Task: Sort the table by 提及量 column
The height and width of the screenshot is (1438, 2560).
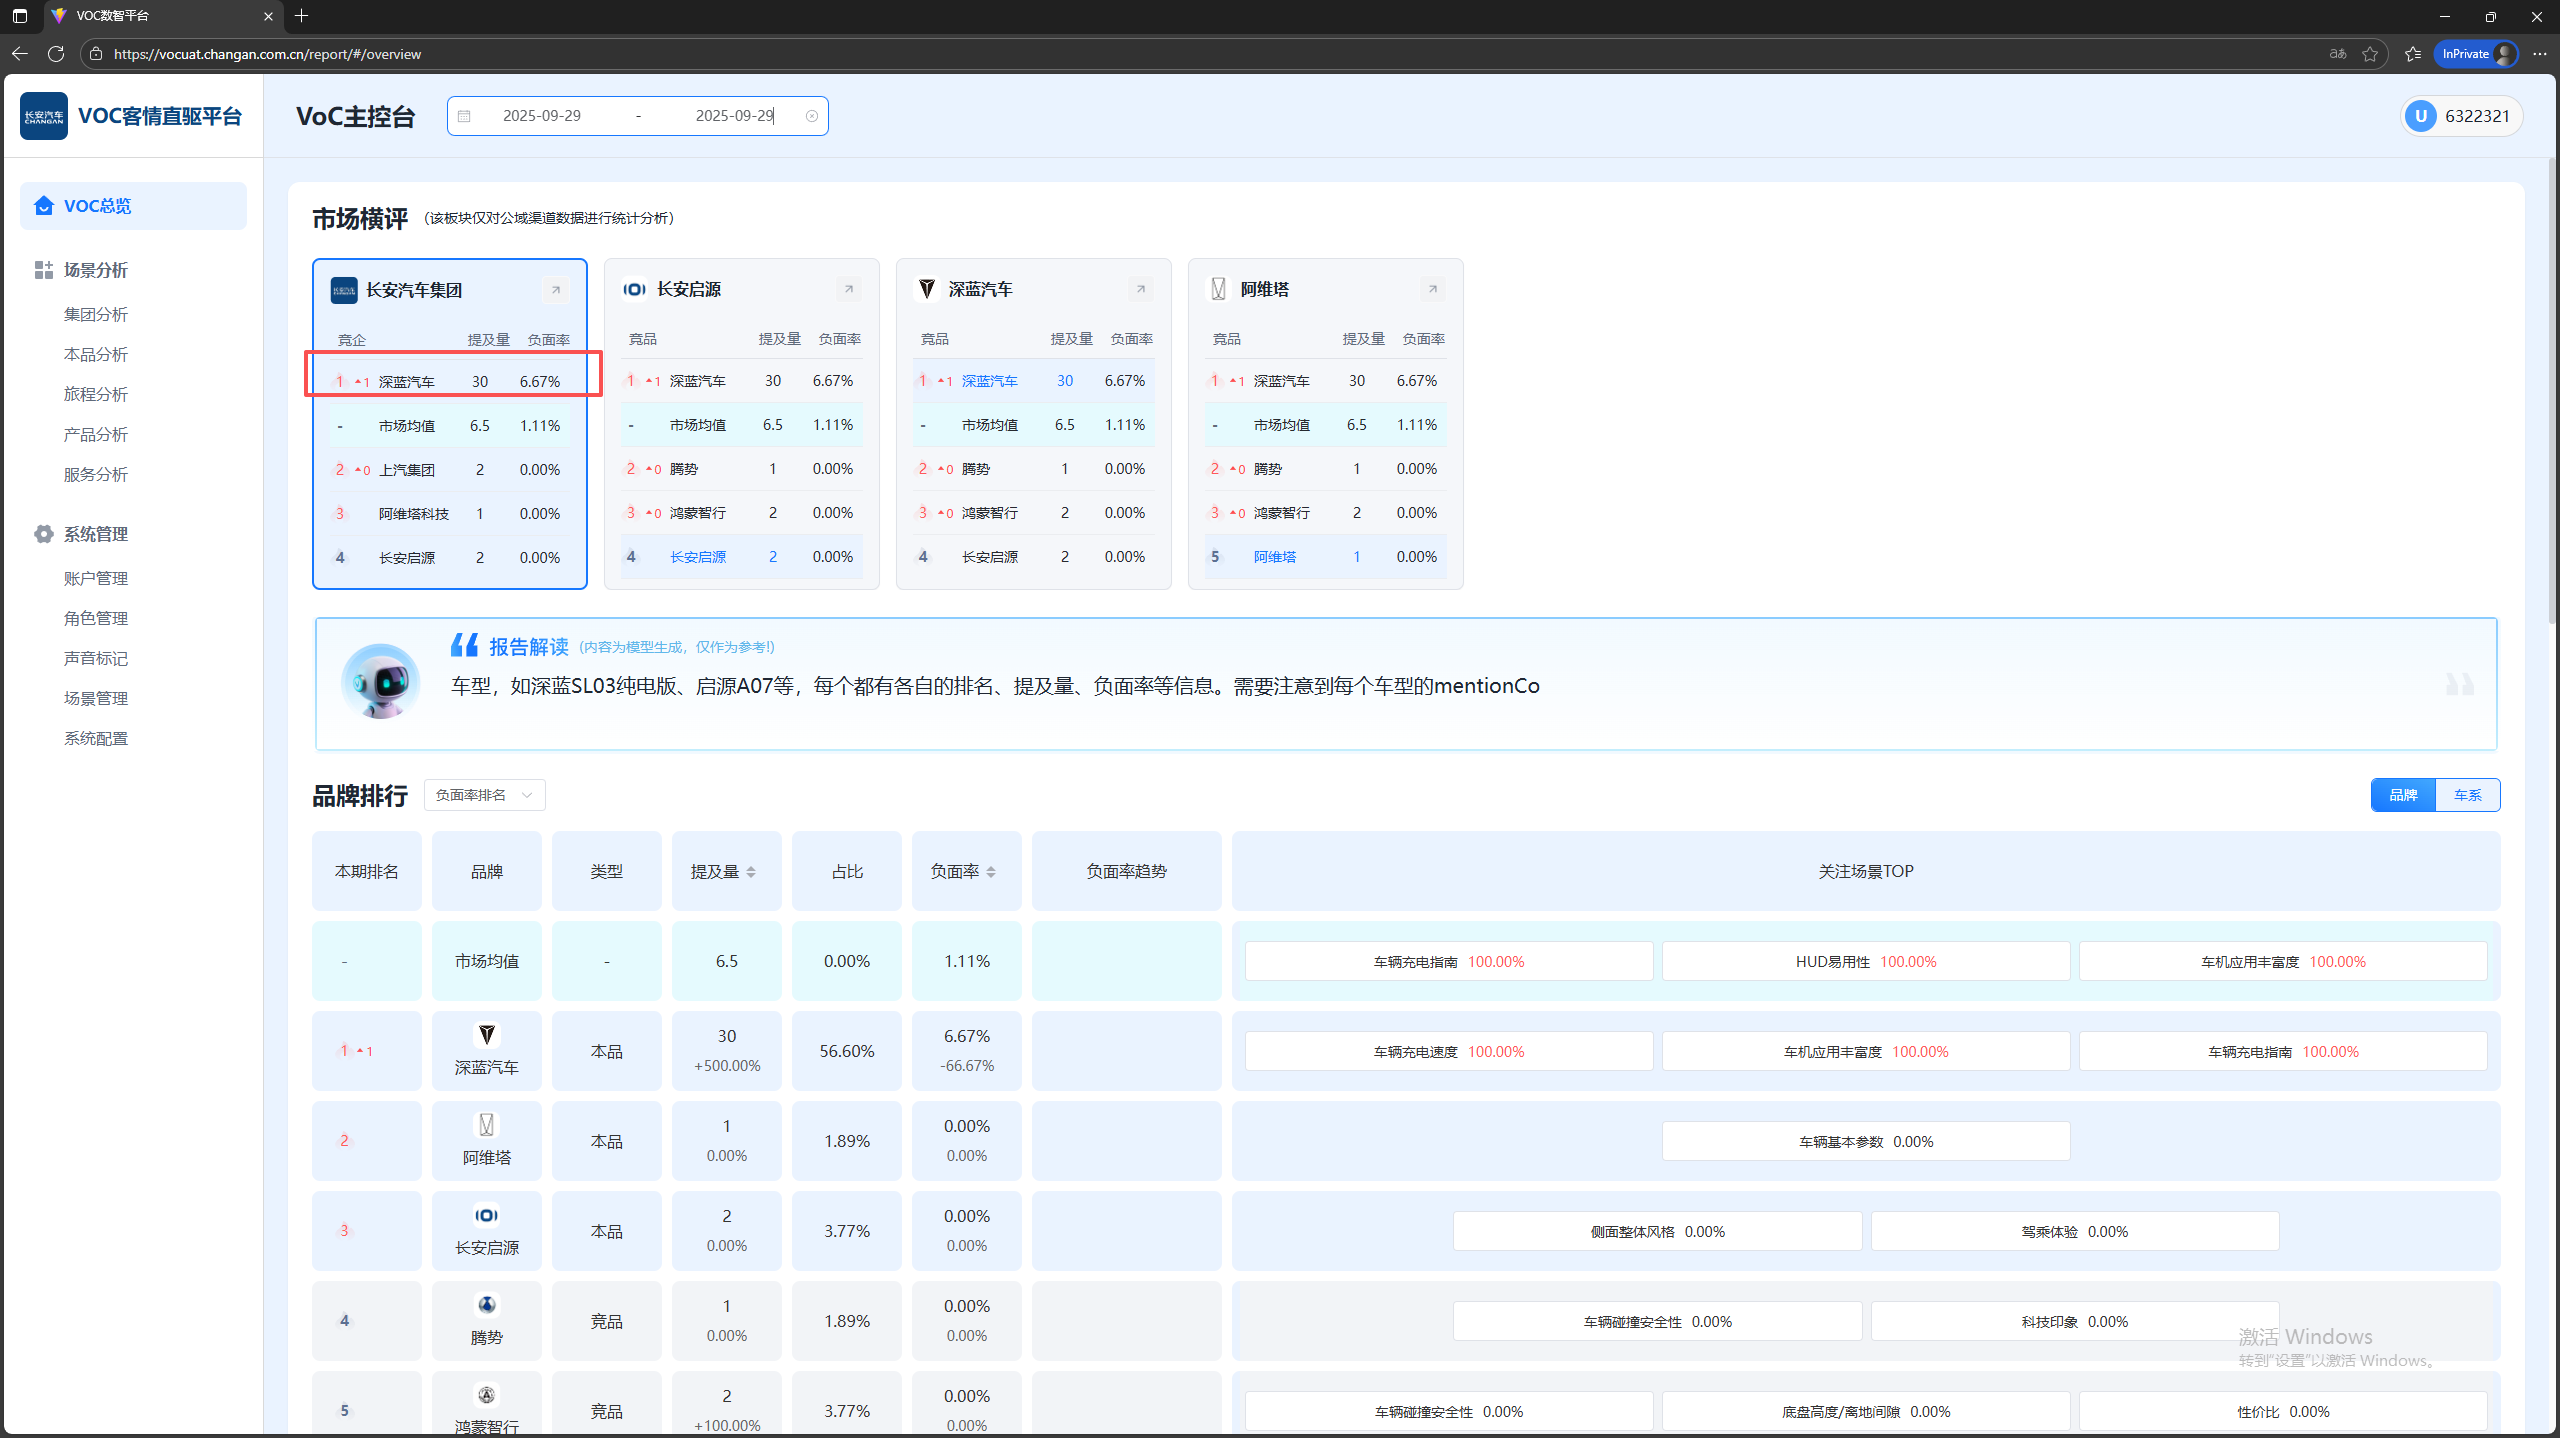Action: (x=725, y=872)
